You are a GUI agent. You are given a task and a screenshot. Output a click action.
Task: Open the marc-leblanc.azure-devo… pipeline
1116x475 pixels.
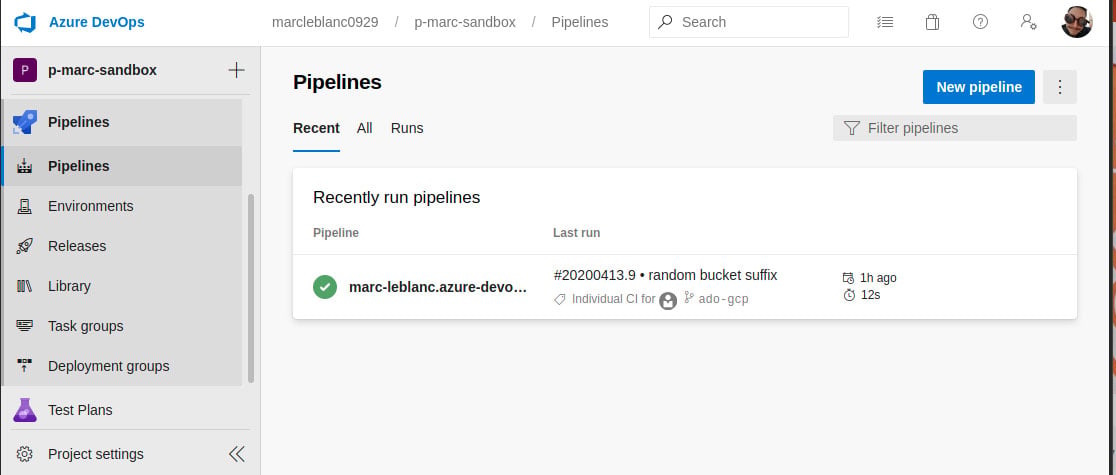click(438, 287)
